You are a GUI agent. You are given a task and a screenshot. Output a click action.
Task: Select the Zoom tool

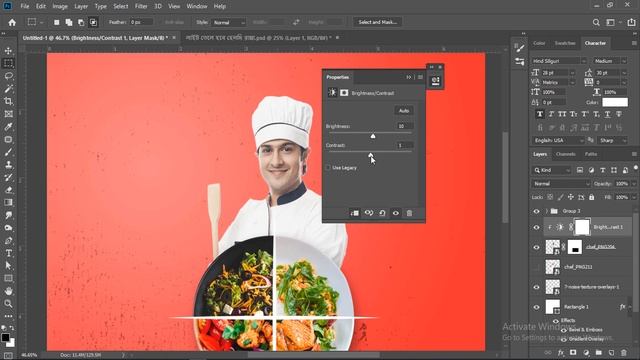8,304
